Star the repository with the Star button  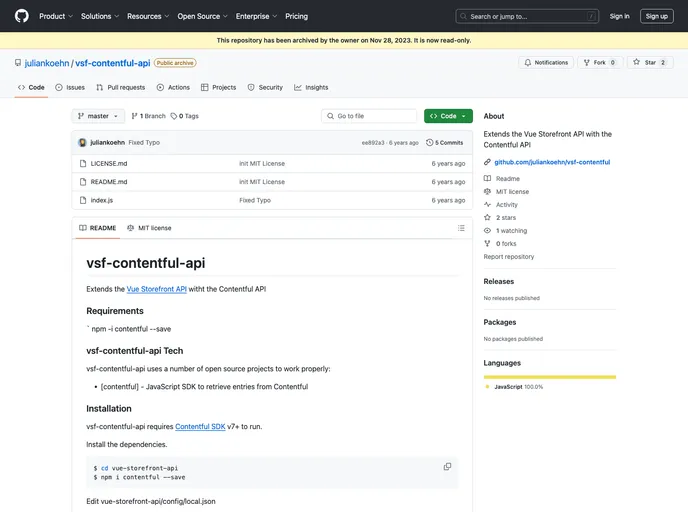(650, 63)
